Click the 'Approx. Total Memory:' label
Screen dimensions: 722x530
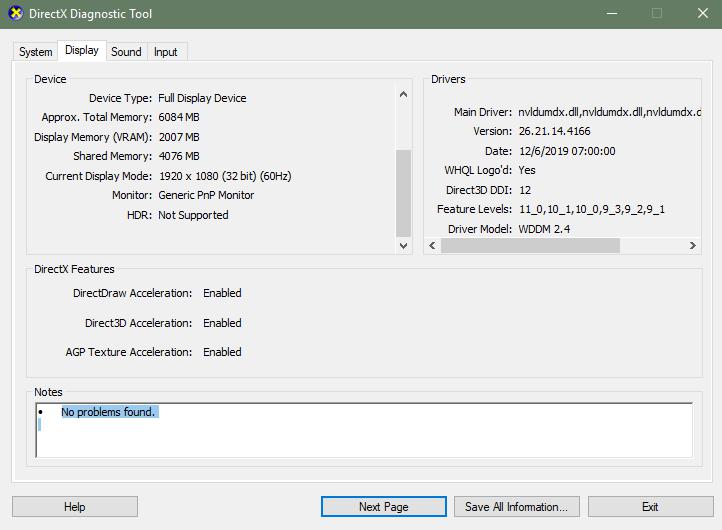pos(97,117)
